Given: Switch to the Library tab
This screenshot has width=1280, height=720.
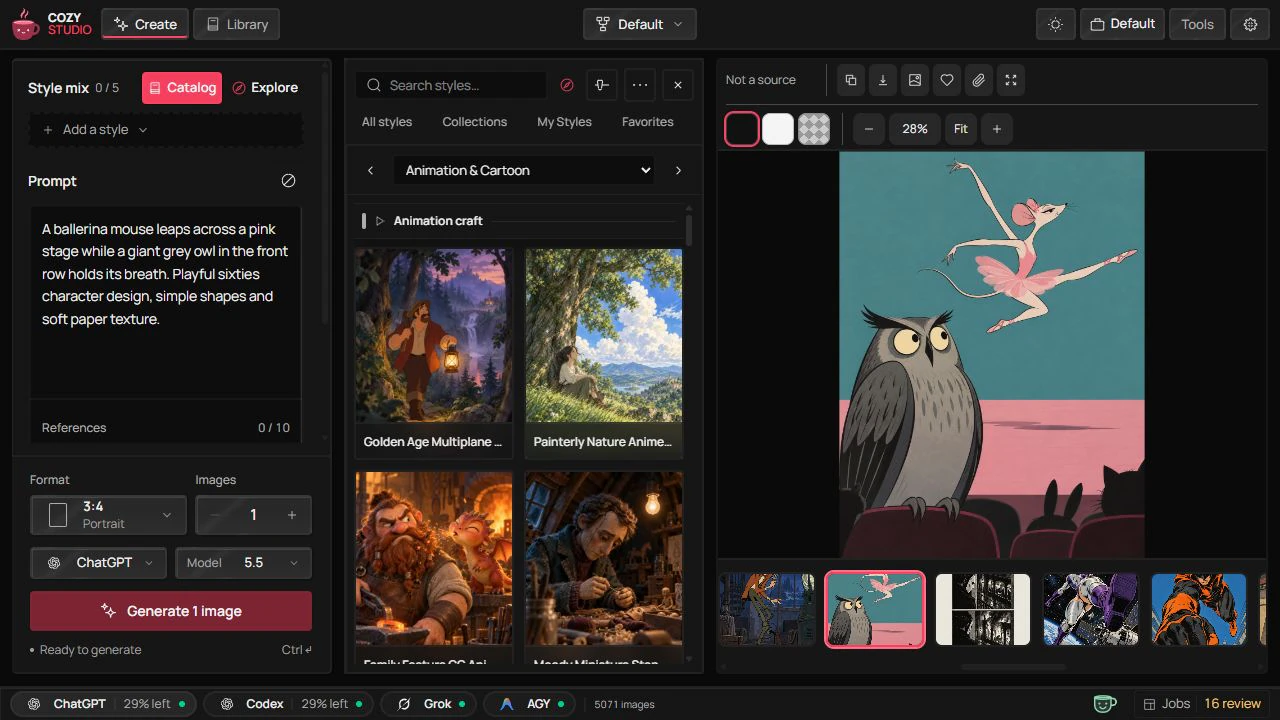Looking at the screenshot, I should click(236, 24).
